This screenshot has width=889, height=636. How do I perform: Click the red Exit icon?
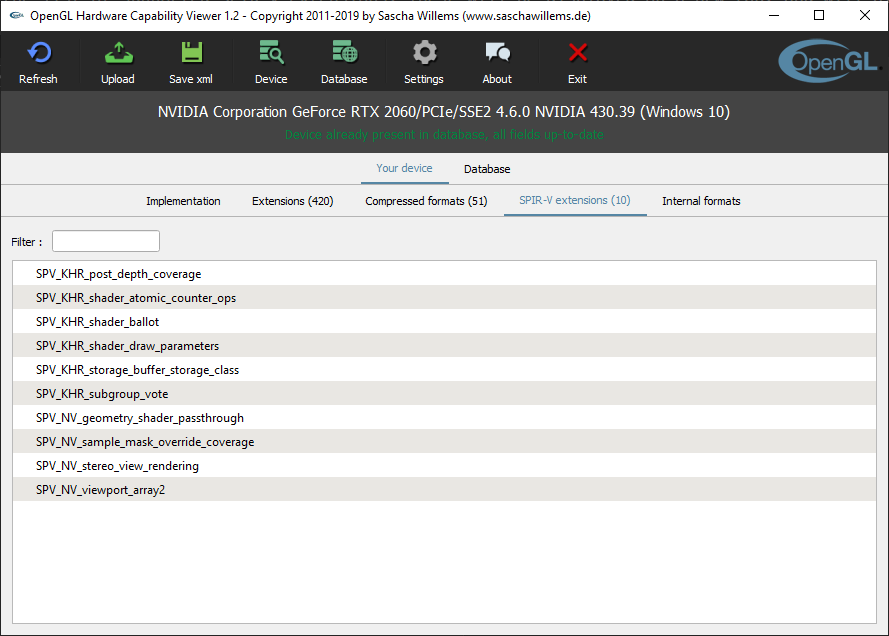(x=578, y=53)
